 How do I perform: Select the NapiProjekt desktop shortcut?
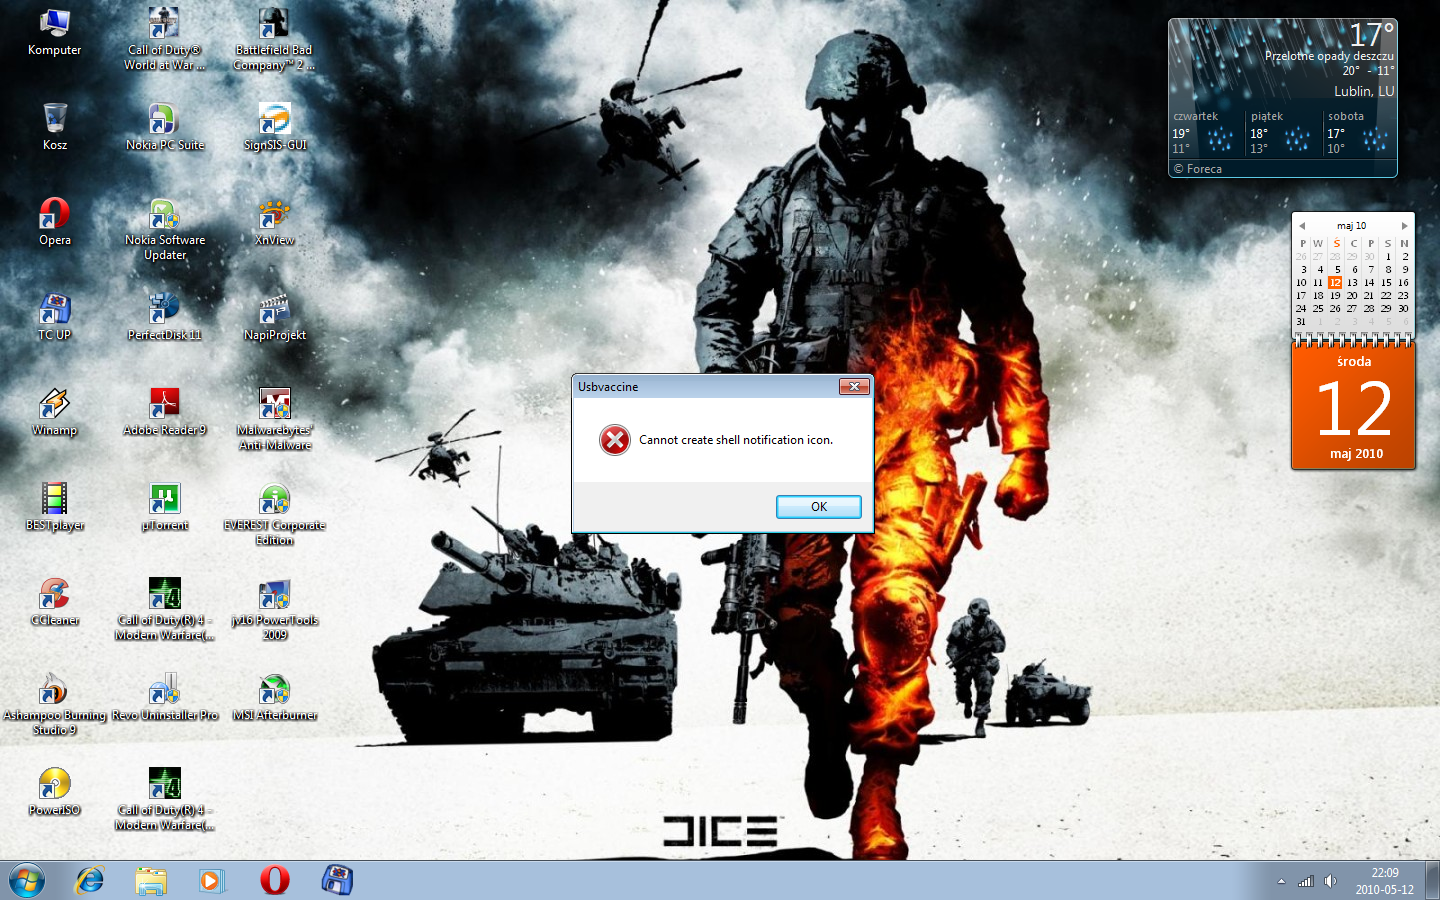click(275, 317)
